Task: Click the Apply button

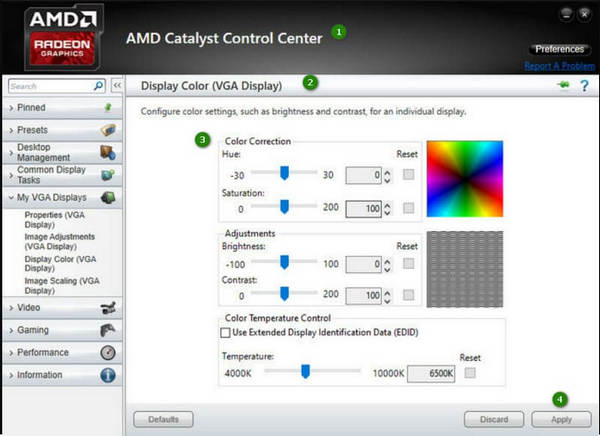Action: pyautogui.click(x=561, y=420)
